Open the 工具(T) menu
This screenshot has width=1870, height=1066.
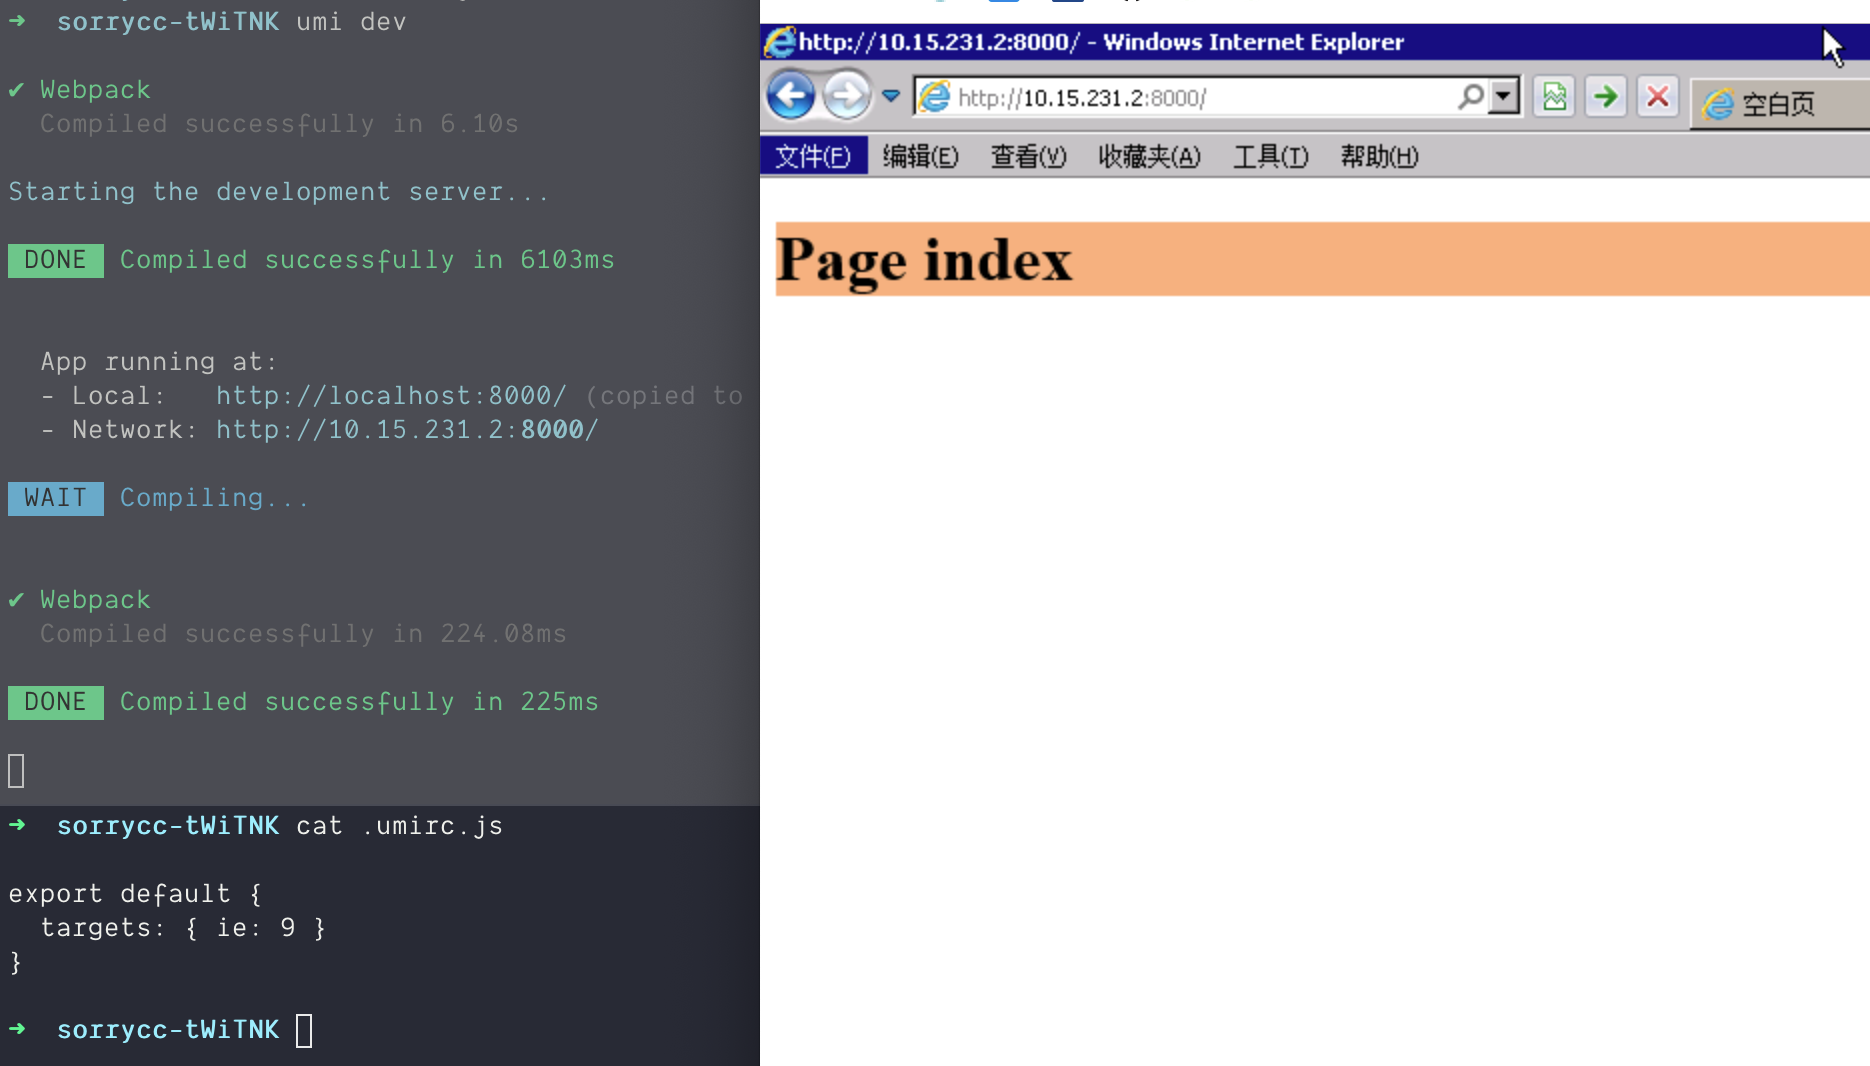1270,156
